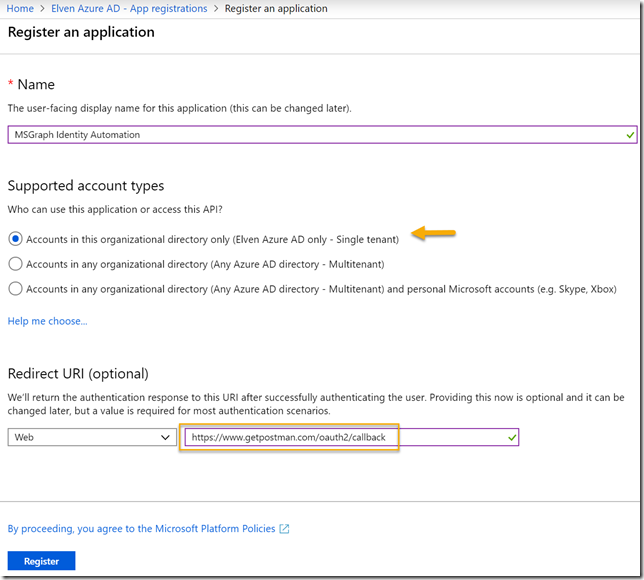Image resolution: width=644 pixels, height=580 pixels.
Task: Click the Name input field
Action: click(322, 135)
